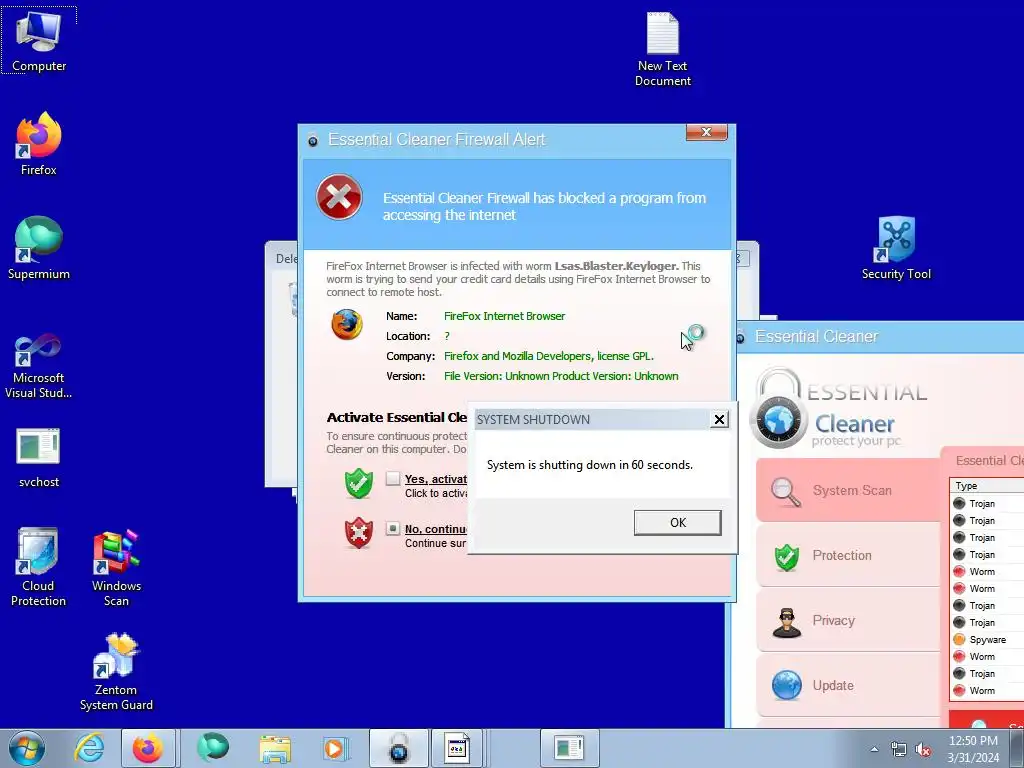Viewport: 1024px width, 768px height.
Task: Switch to the svchost taskbar window
Action: coord(569,748)
